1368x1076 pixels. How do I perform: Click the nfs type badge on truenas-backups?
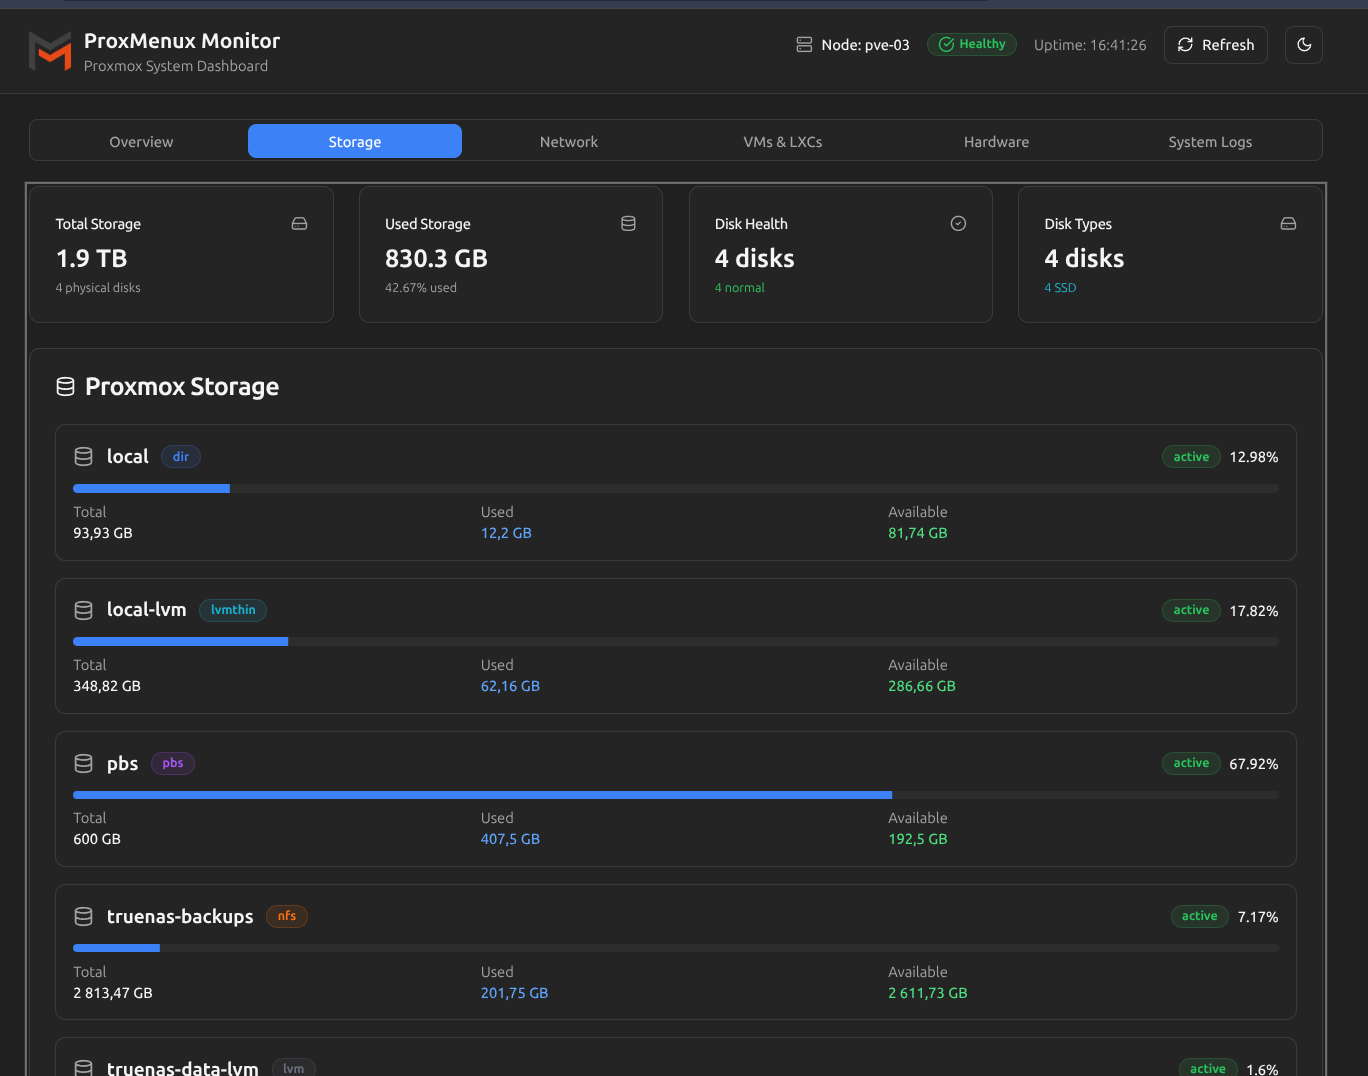coord(287,916)
